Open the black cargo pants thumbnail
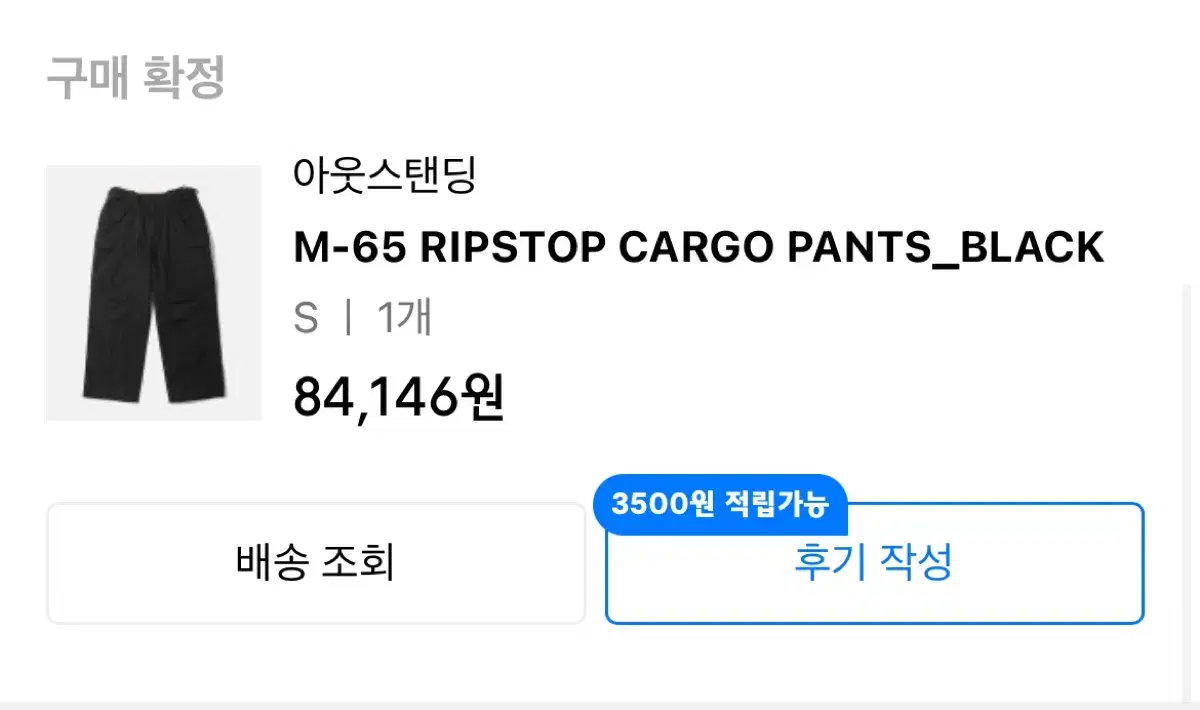Viewport: 1200px width, 710px height. 154,293
